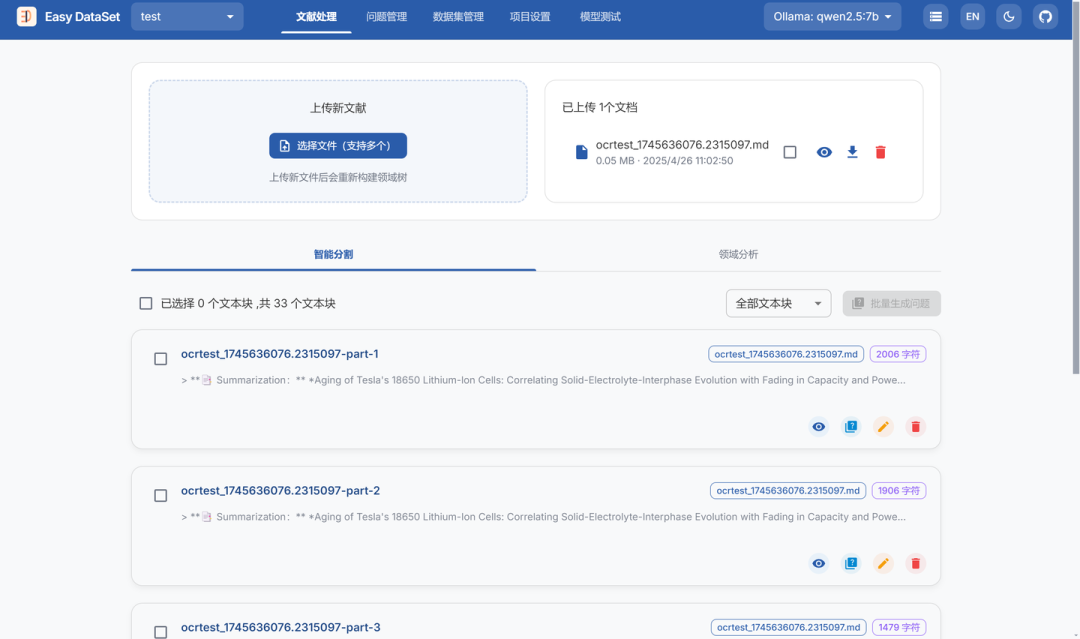Click the '0.05 MB · 2025/4/26 11:02:50' text
Image resolution: width=1080 pixels, height=639 pixels.
[665, 160]
